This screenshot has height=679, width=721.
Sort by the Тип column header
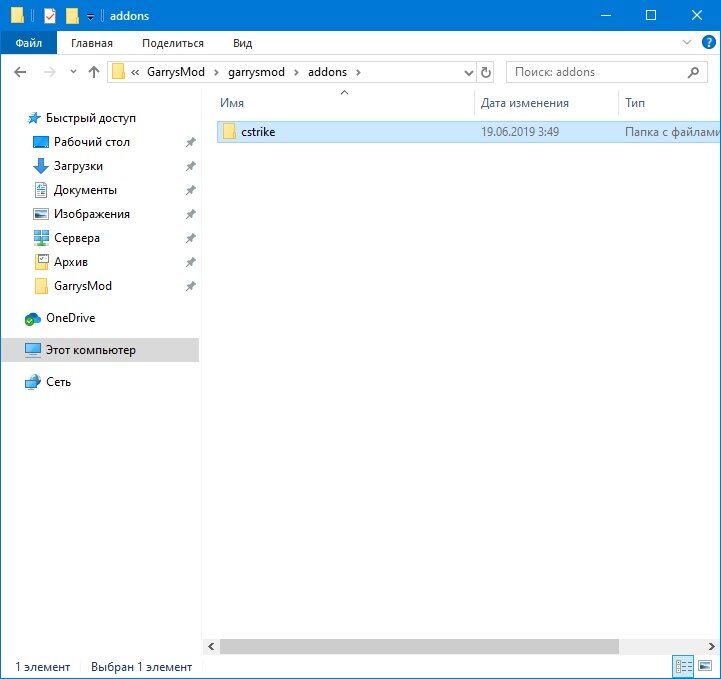(635, 103)
